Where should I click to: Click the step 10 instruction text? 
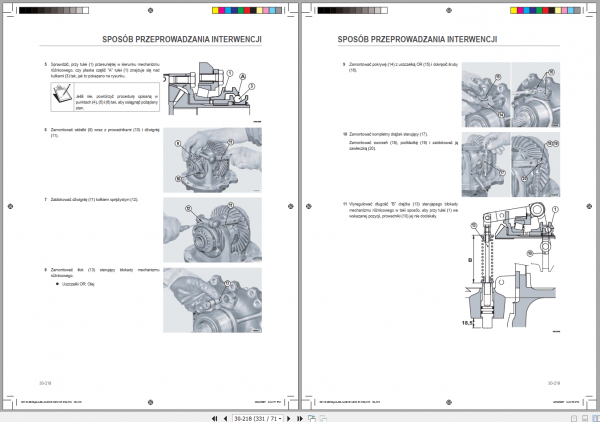tap(403, 141)
